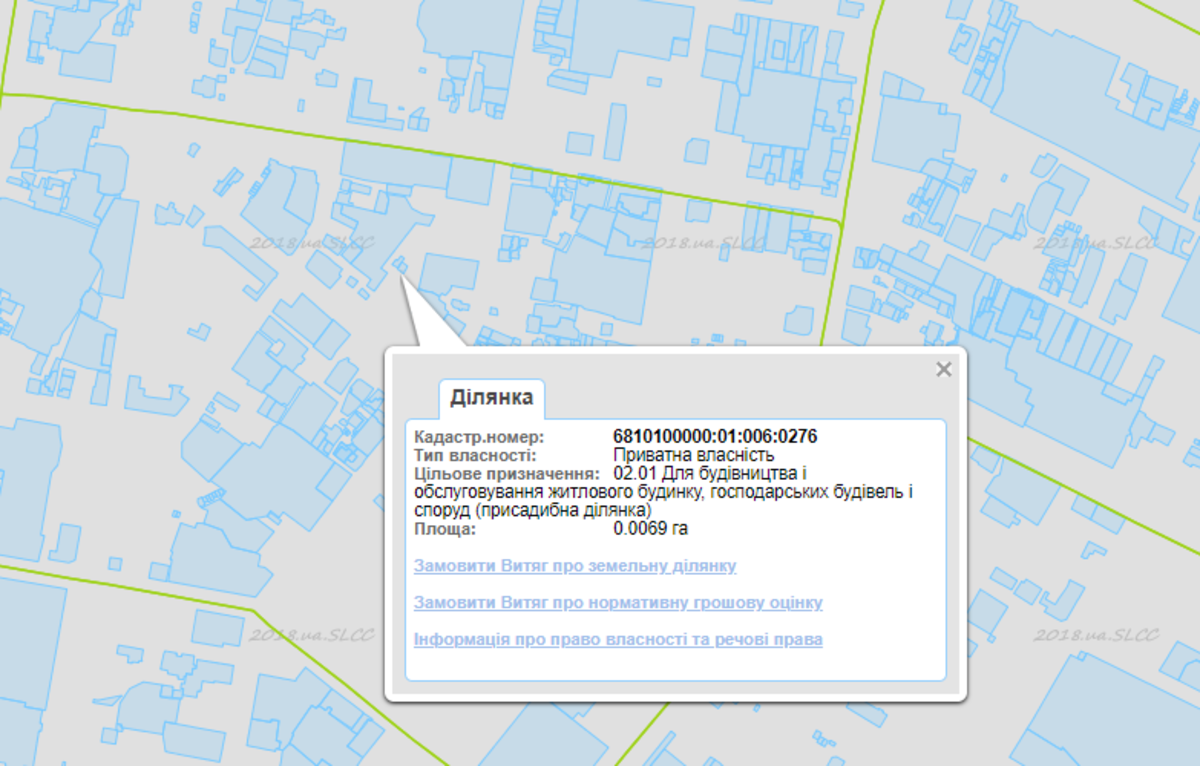Click the Цільове призначення field label
Screen dimensions: 1200x766
coord(506,473)
